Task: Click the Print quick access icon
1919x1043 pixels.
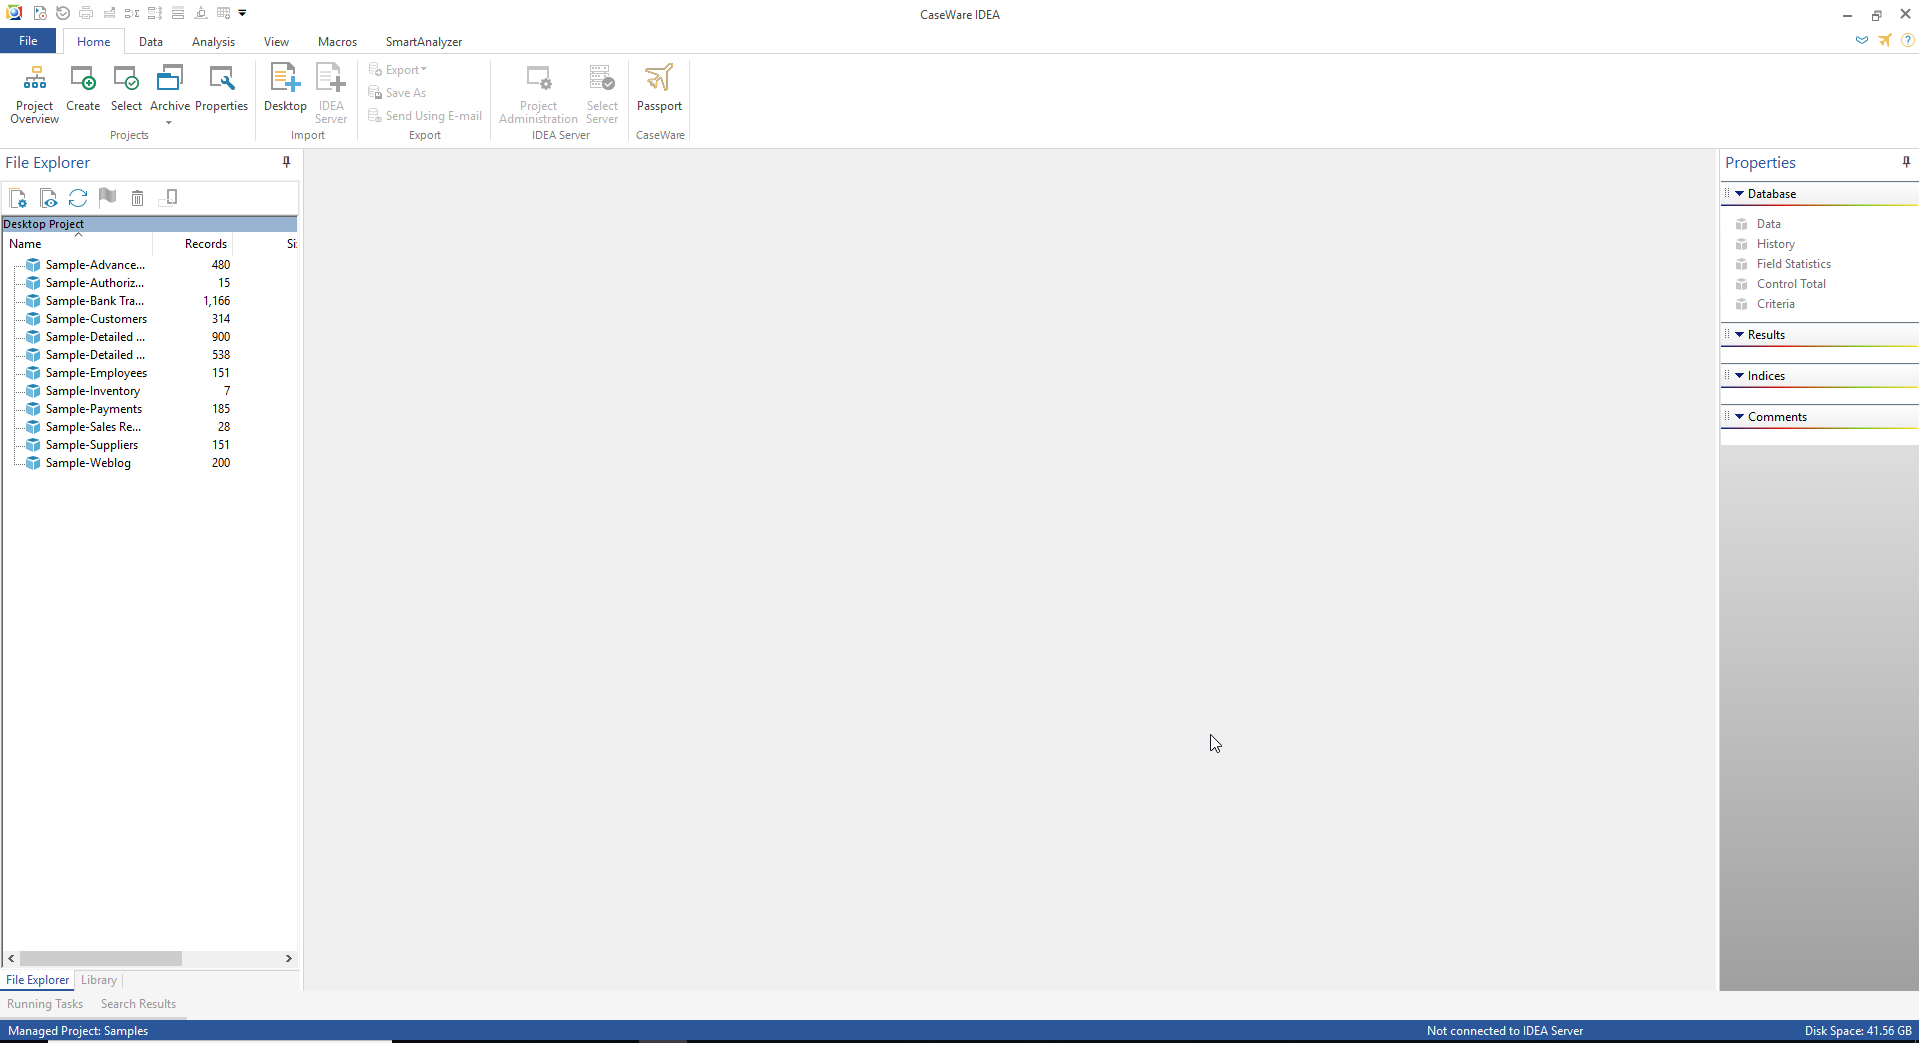Action: 86,13
